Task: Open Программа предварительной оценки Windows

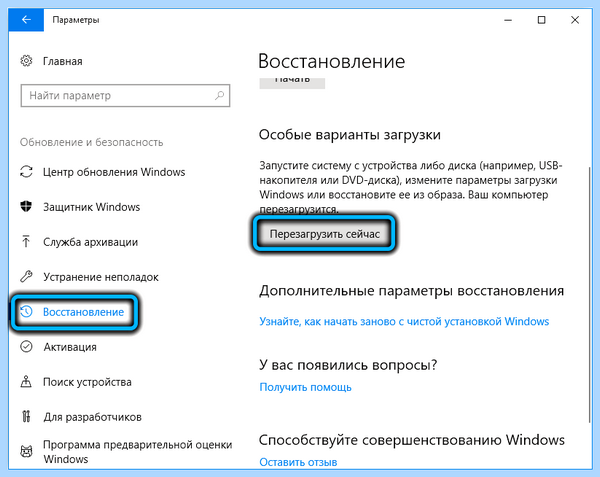Action: pyautogui.click(x=138, y=452)
